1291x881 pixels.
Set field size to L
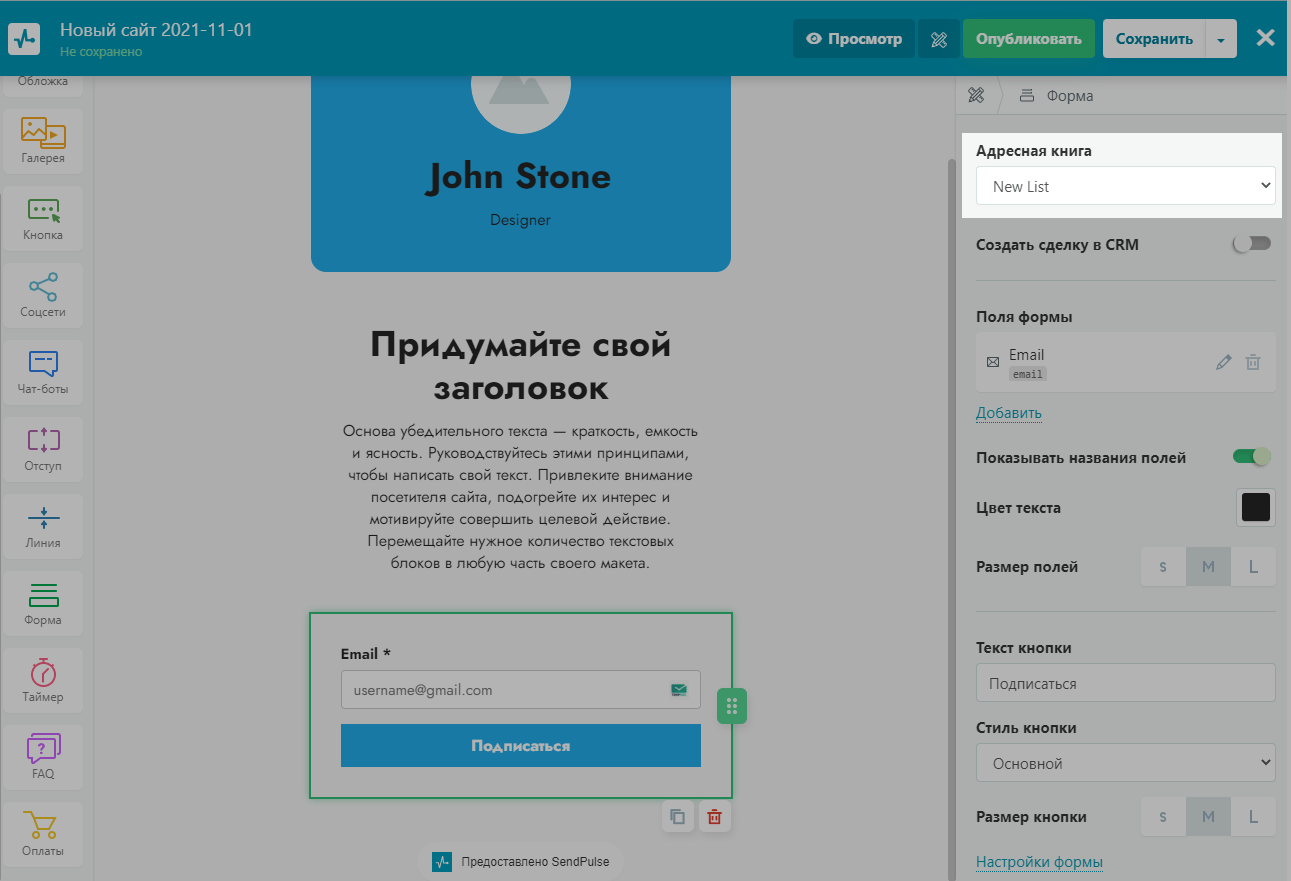tap(1253, 567)
